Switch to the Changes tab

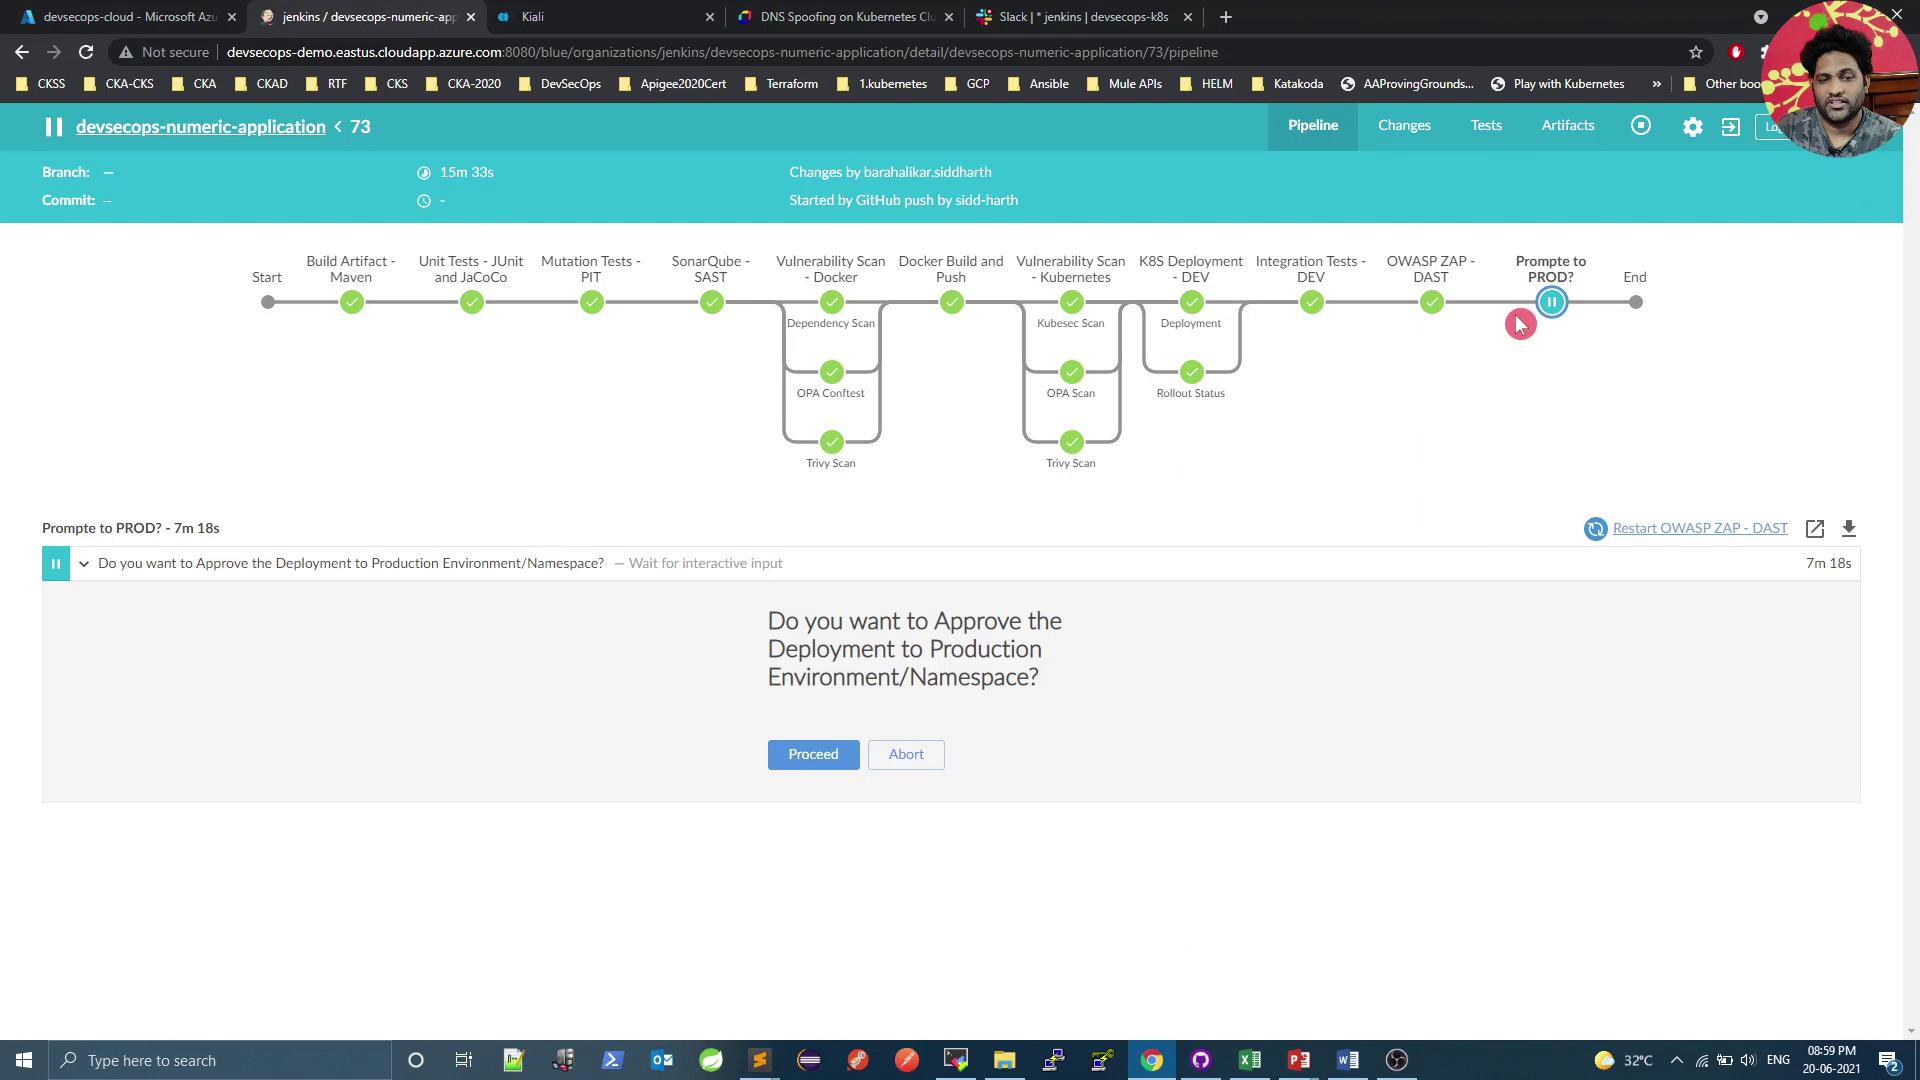tap(1404, 126)
